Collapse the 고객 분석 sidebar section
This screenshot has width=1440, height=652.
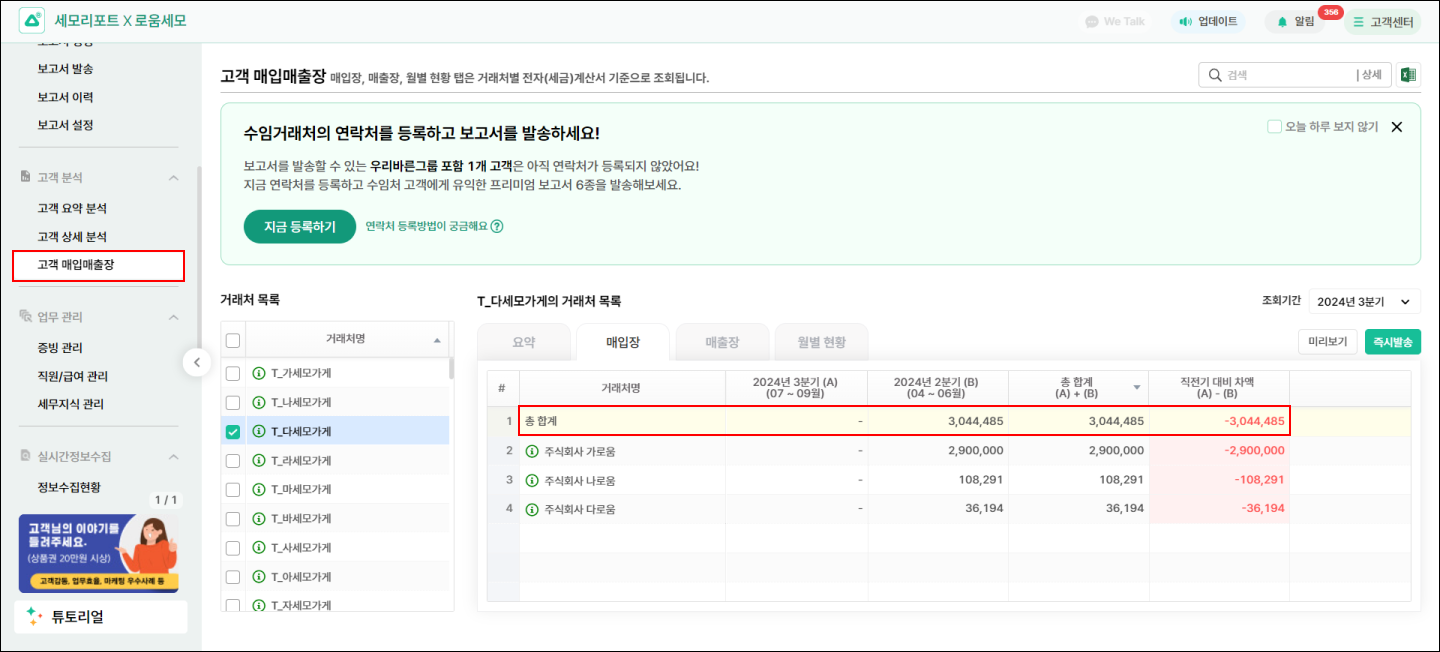pos(173,177)
